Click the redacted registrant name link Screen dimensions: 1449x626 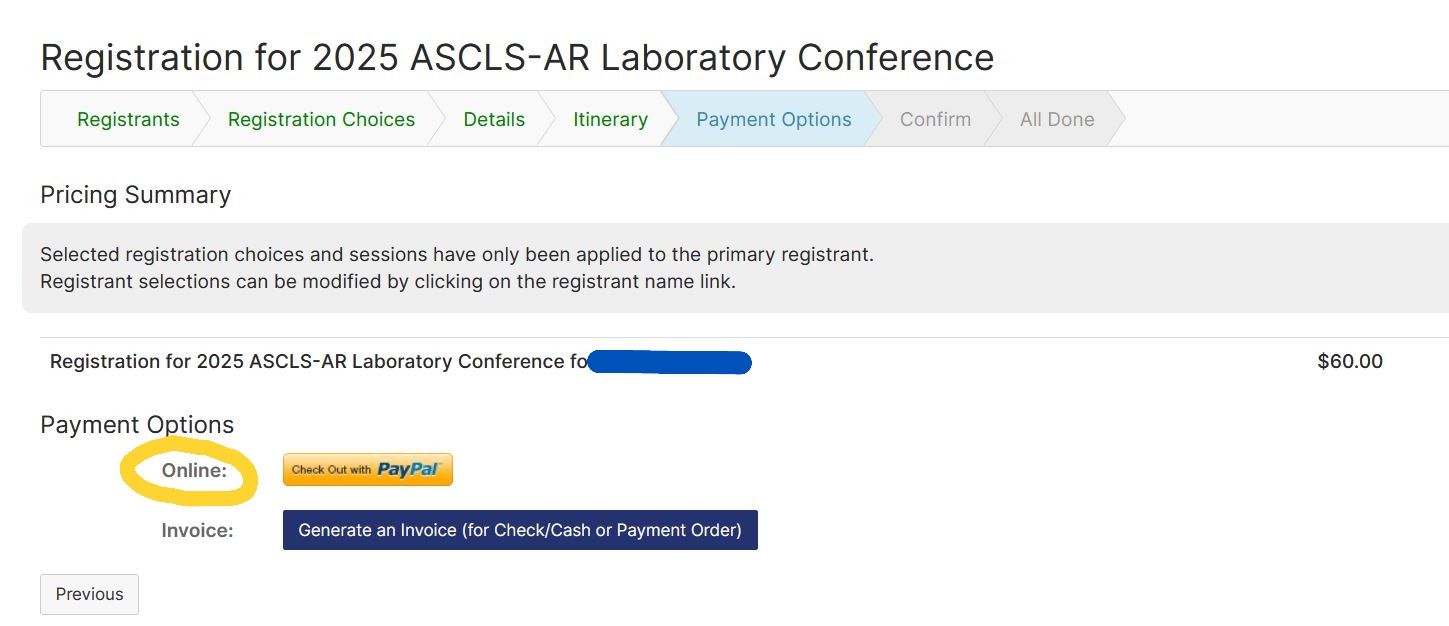pos(670,361)
